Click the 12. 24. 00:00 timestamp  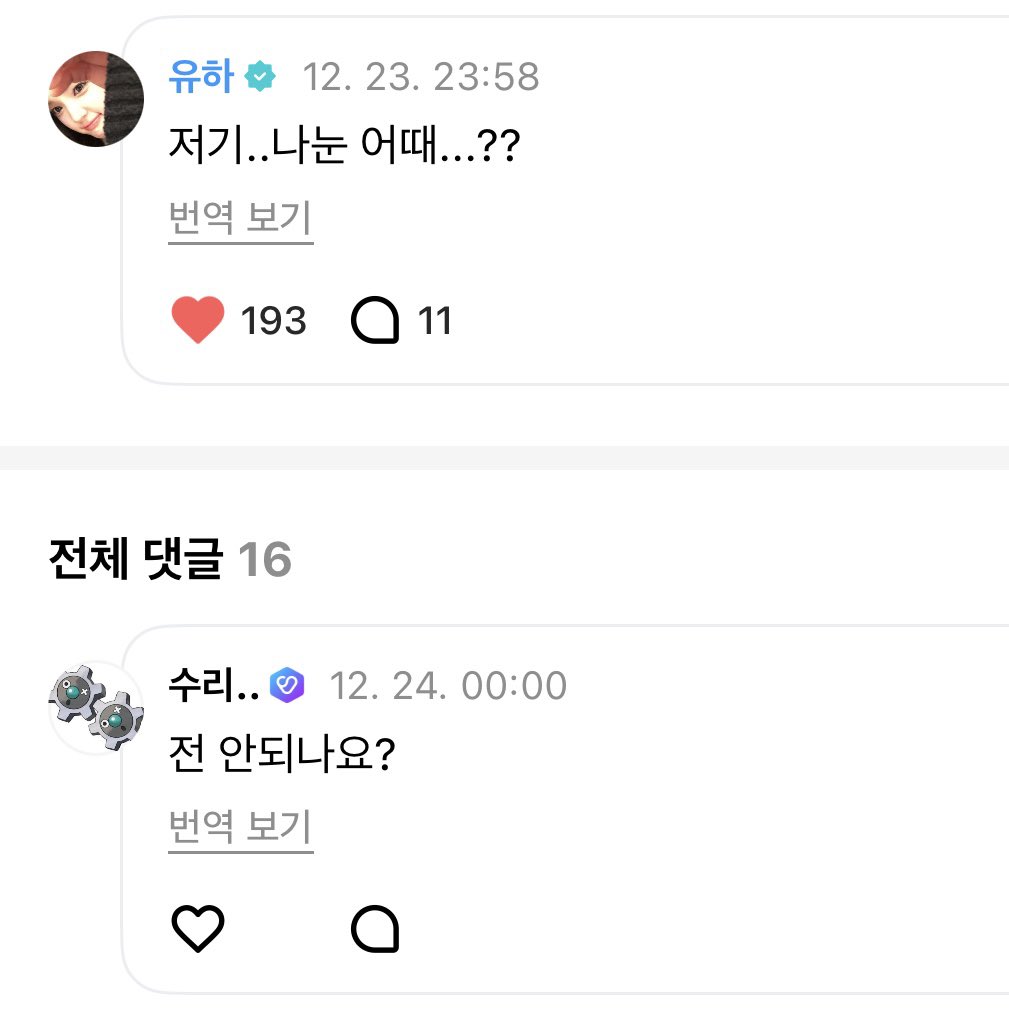(x=447, y=686)
